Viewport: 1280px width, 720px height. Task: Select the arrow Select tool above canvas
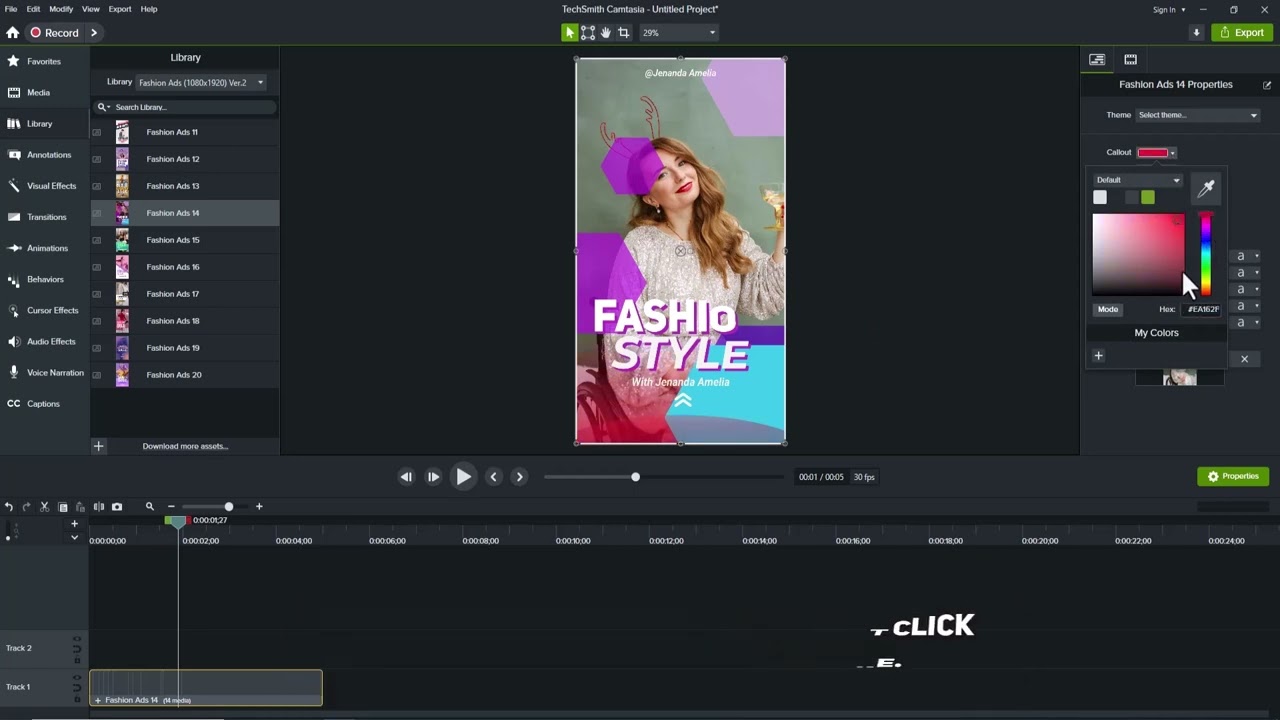[x=570, y=33]
